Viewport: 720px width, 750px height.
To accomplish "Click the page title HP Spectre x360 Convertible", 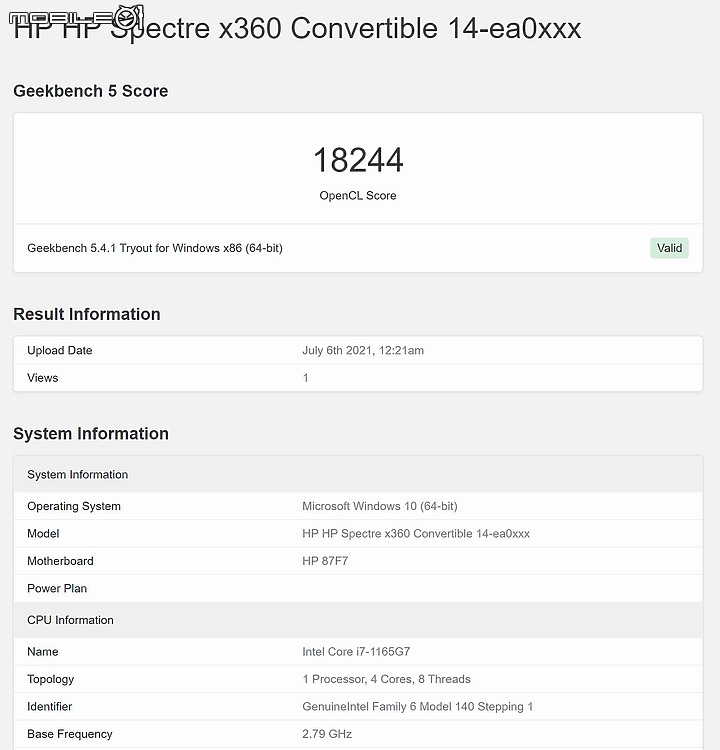I will pyautogui.click(x=297, y=28).
